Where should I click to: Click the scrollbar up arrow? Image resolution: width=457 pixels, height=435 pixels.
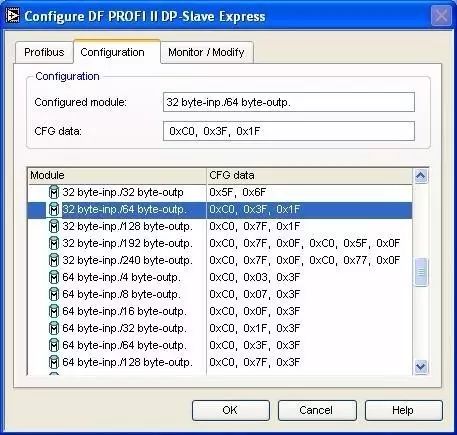[x=421, y=176]
